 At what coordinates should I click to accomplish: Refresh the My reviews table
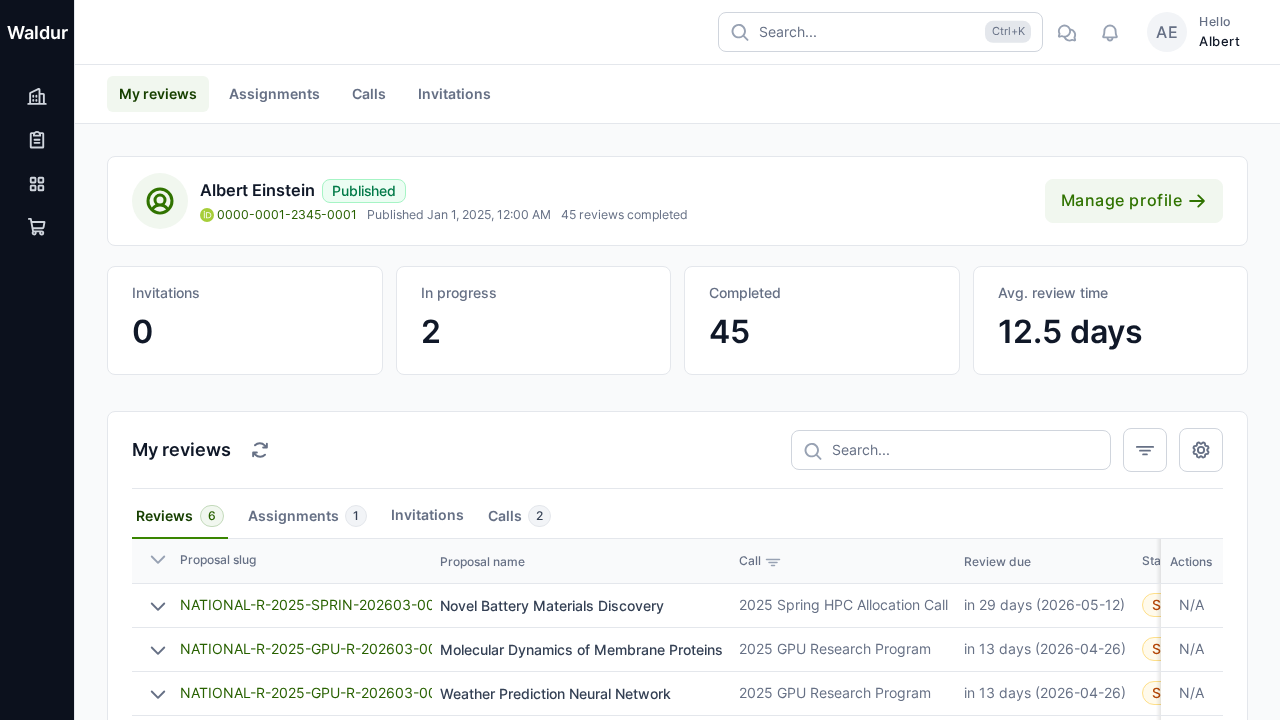[260, 450]
